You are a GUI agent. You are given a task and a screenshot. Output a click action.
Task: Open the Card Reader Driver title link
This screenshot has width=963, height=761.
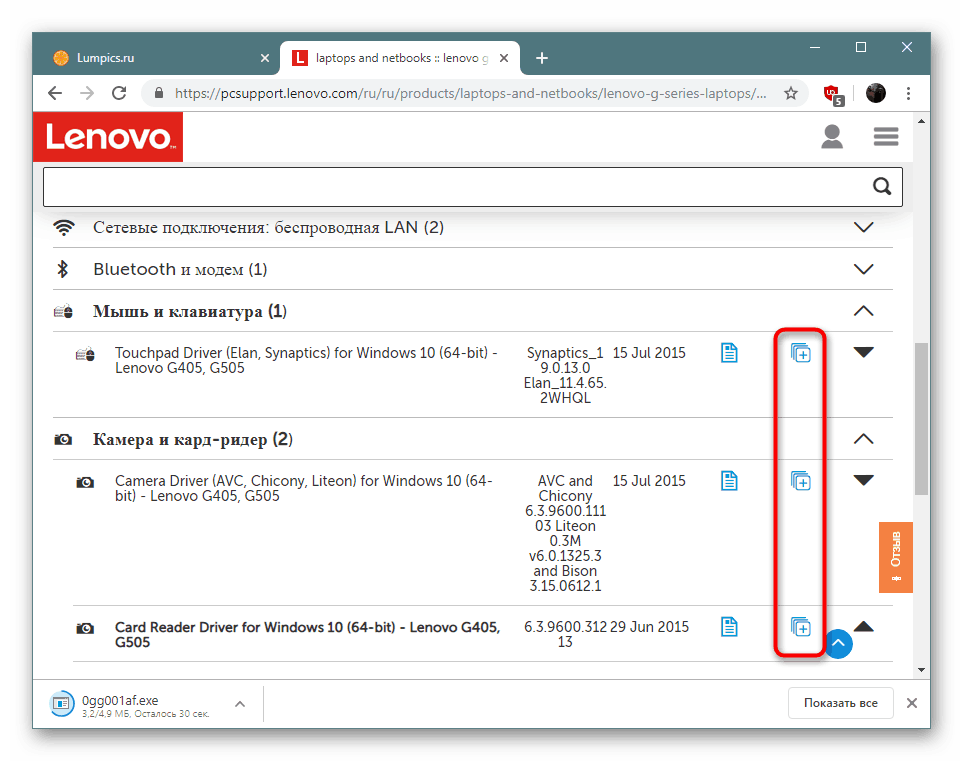coord(307,634)
